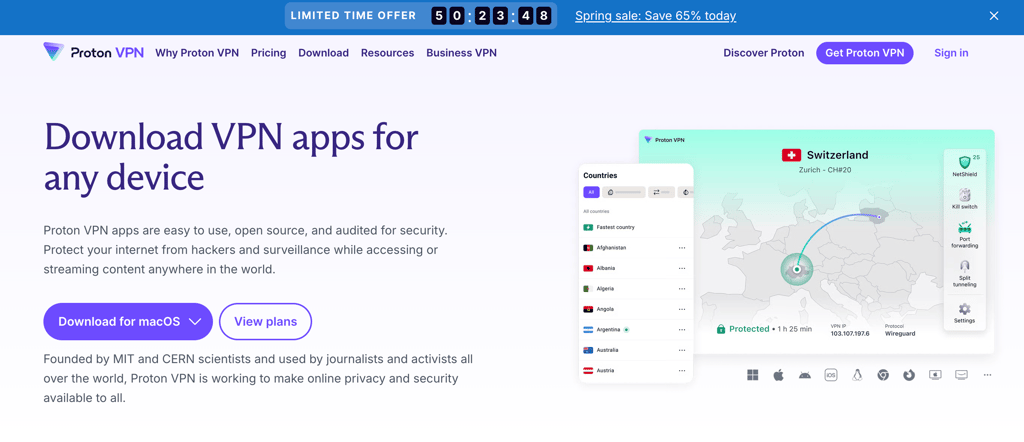Open the options dots for Algeria

[682, 289]
